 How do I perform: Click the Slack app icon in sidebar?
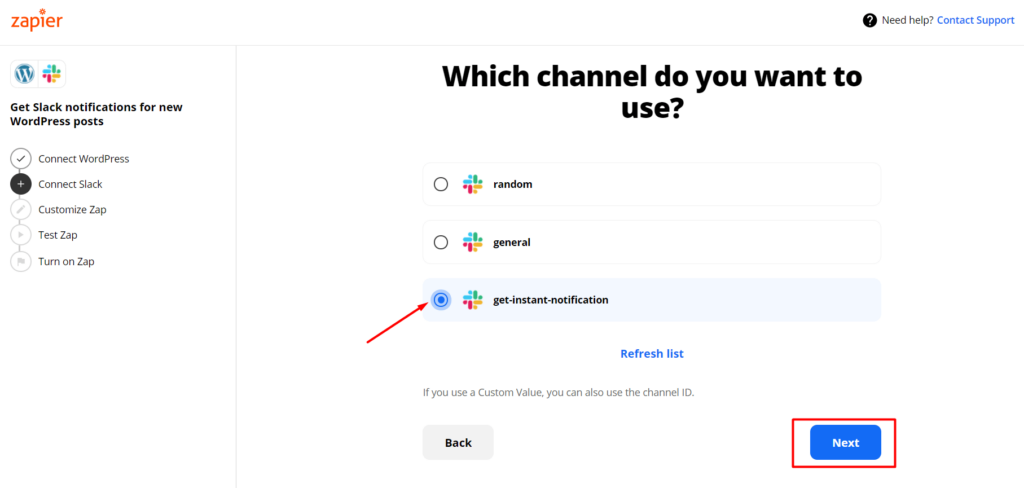[x=51, y=74]
